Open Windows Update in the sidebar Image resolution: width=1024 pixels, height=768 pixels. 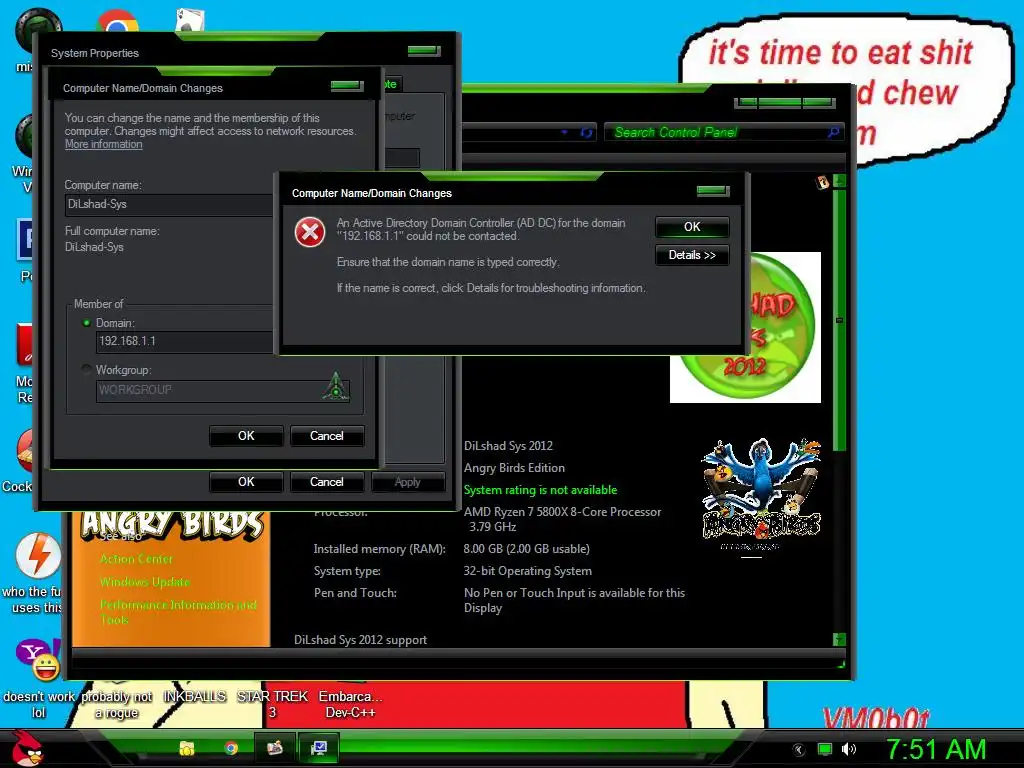tap(145, 582)
